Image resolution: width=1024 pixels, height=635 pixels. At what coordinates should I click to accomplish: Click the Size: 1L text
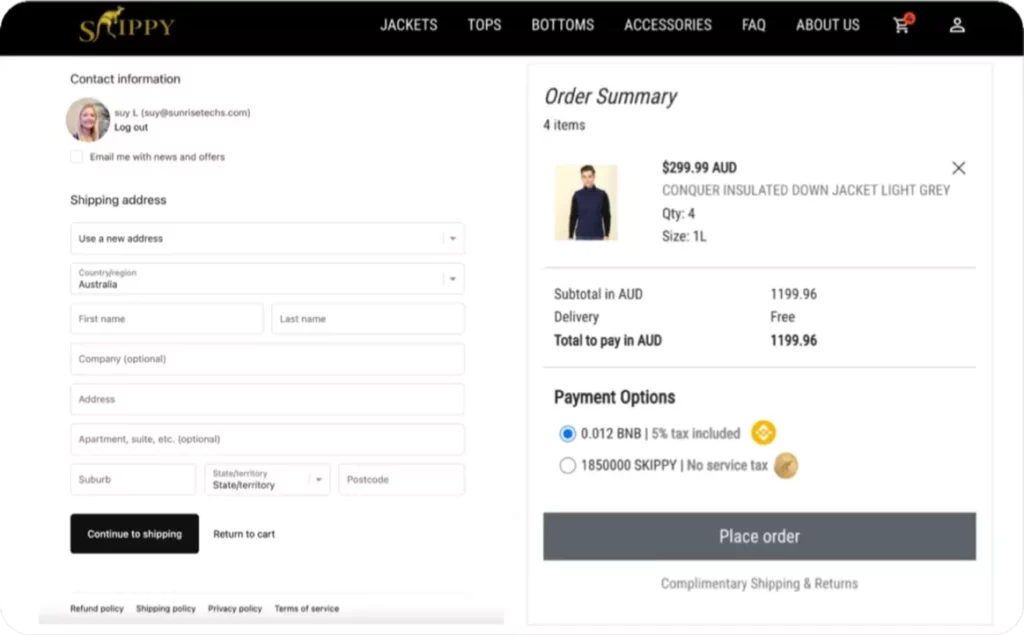[x=684, y=236]
